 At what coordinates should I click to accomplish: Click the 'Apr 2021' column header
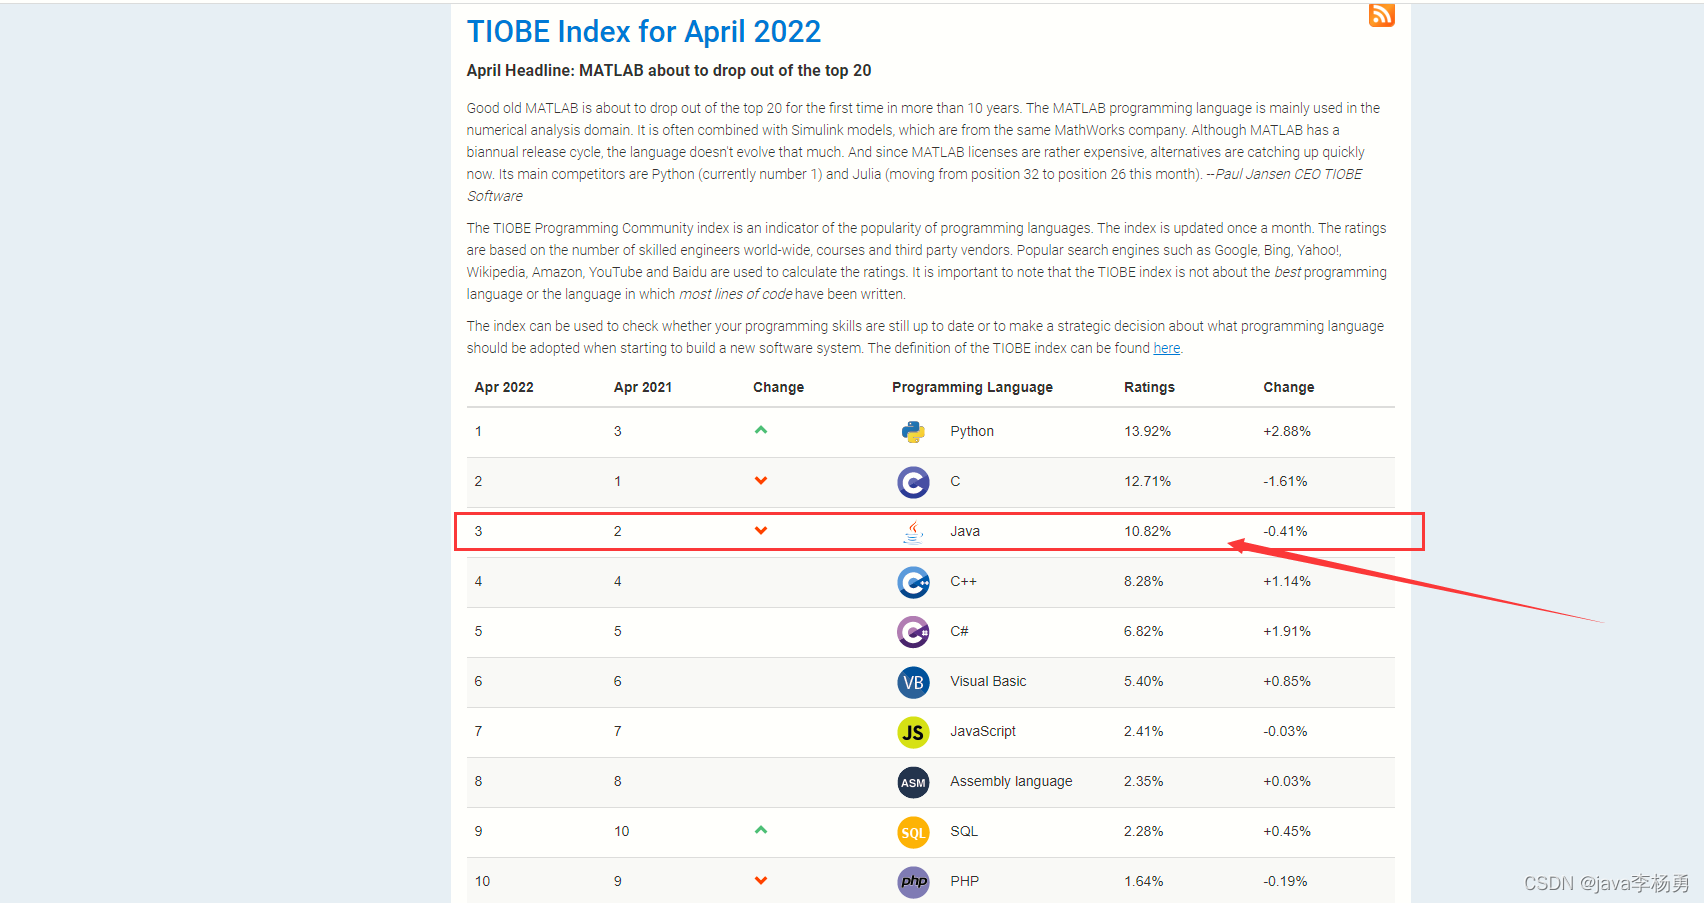click(x=643, y=387)
